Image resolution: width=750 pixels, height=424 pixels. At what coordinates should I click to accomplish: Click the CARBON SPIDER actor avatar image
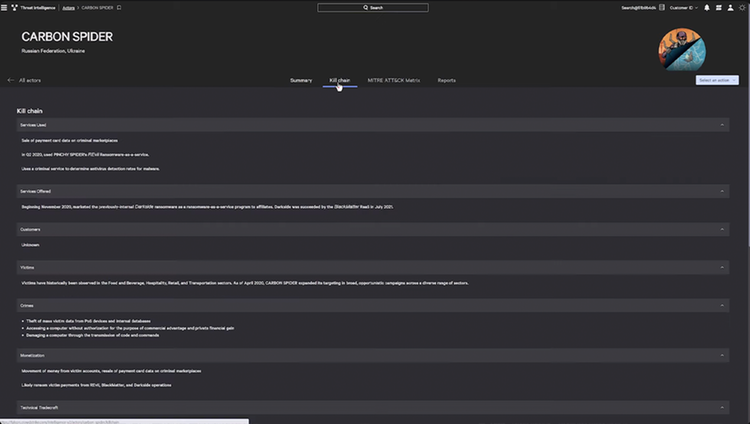[x=682, y=50]
